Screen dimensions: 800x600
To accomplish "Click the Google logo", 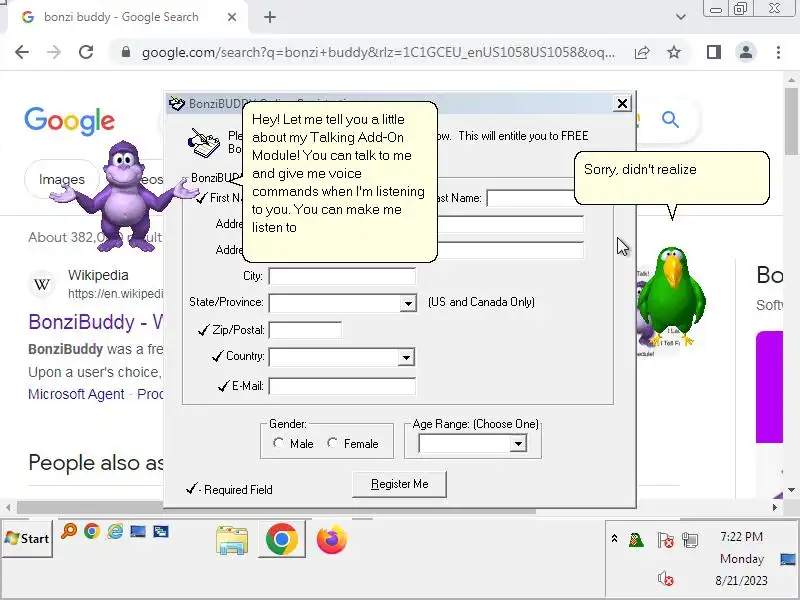I will [x=69, y=121].
